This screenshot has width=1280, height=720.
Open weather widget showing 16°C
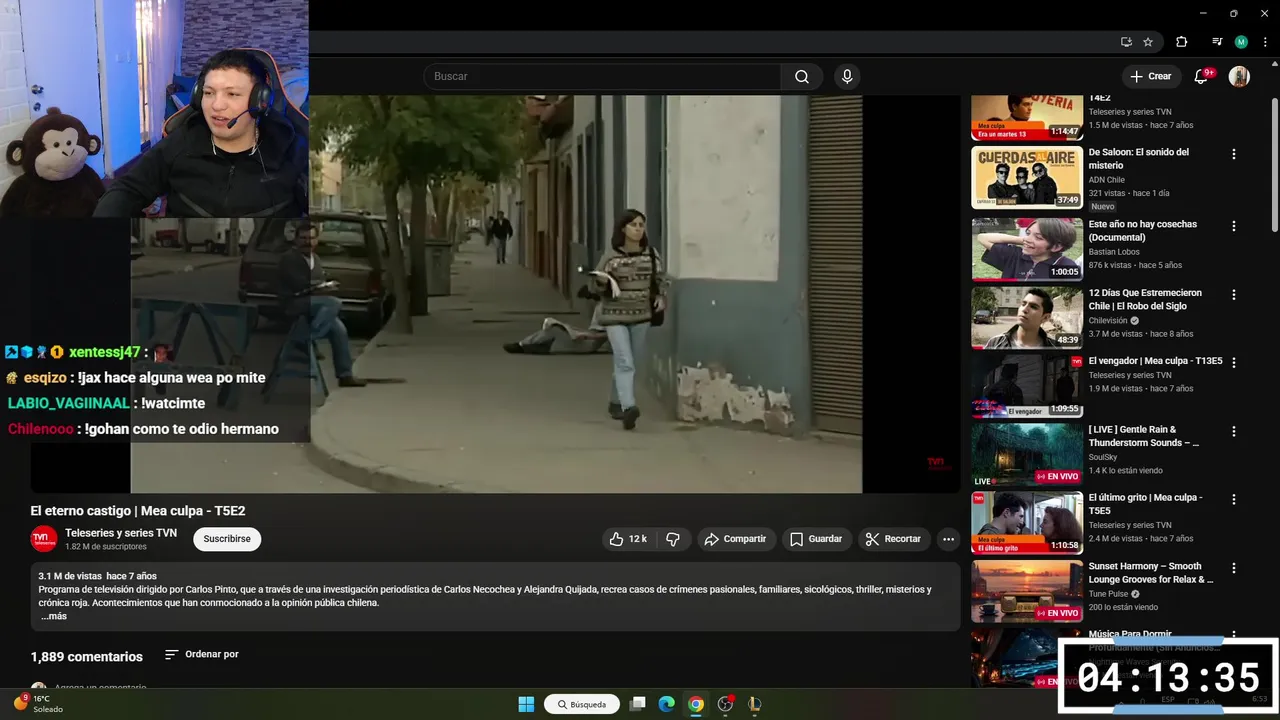pos(38,704)
